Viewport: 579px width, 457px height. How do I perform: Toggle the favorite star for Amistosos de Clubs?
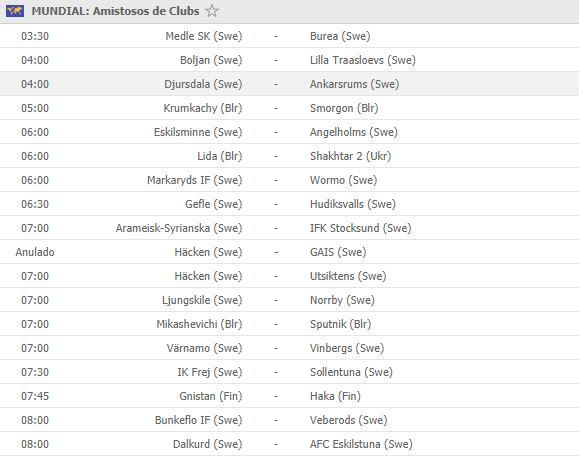(x=212, y=11)
